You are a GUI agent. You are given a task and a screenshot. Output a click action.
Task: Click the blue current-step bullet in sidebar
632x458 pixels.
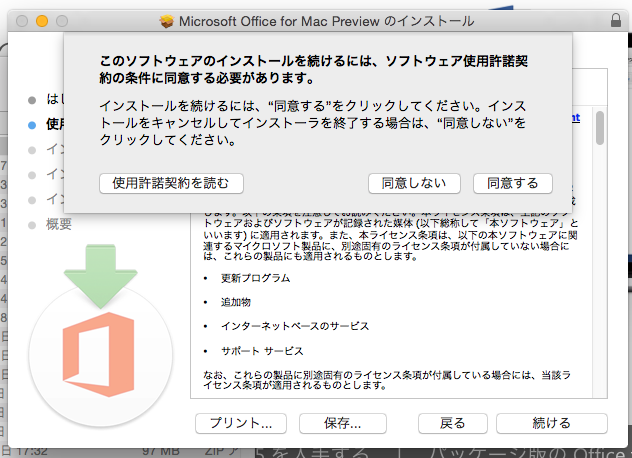[x=32, y=125]
